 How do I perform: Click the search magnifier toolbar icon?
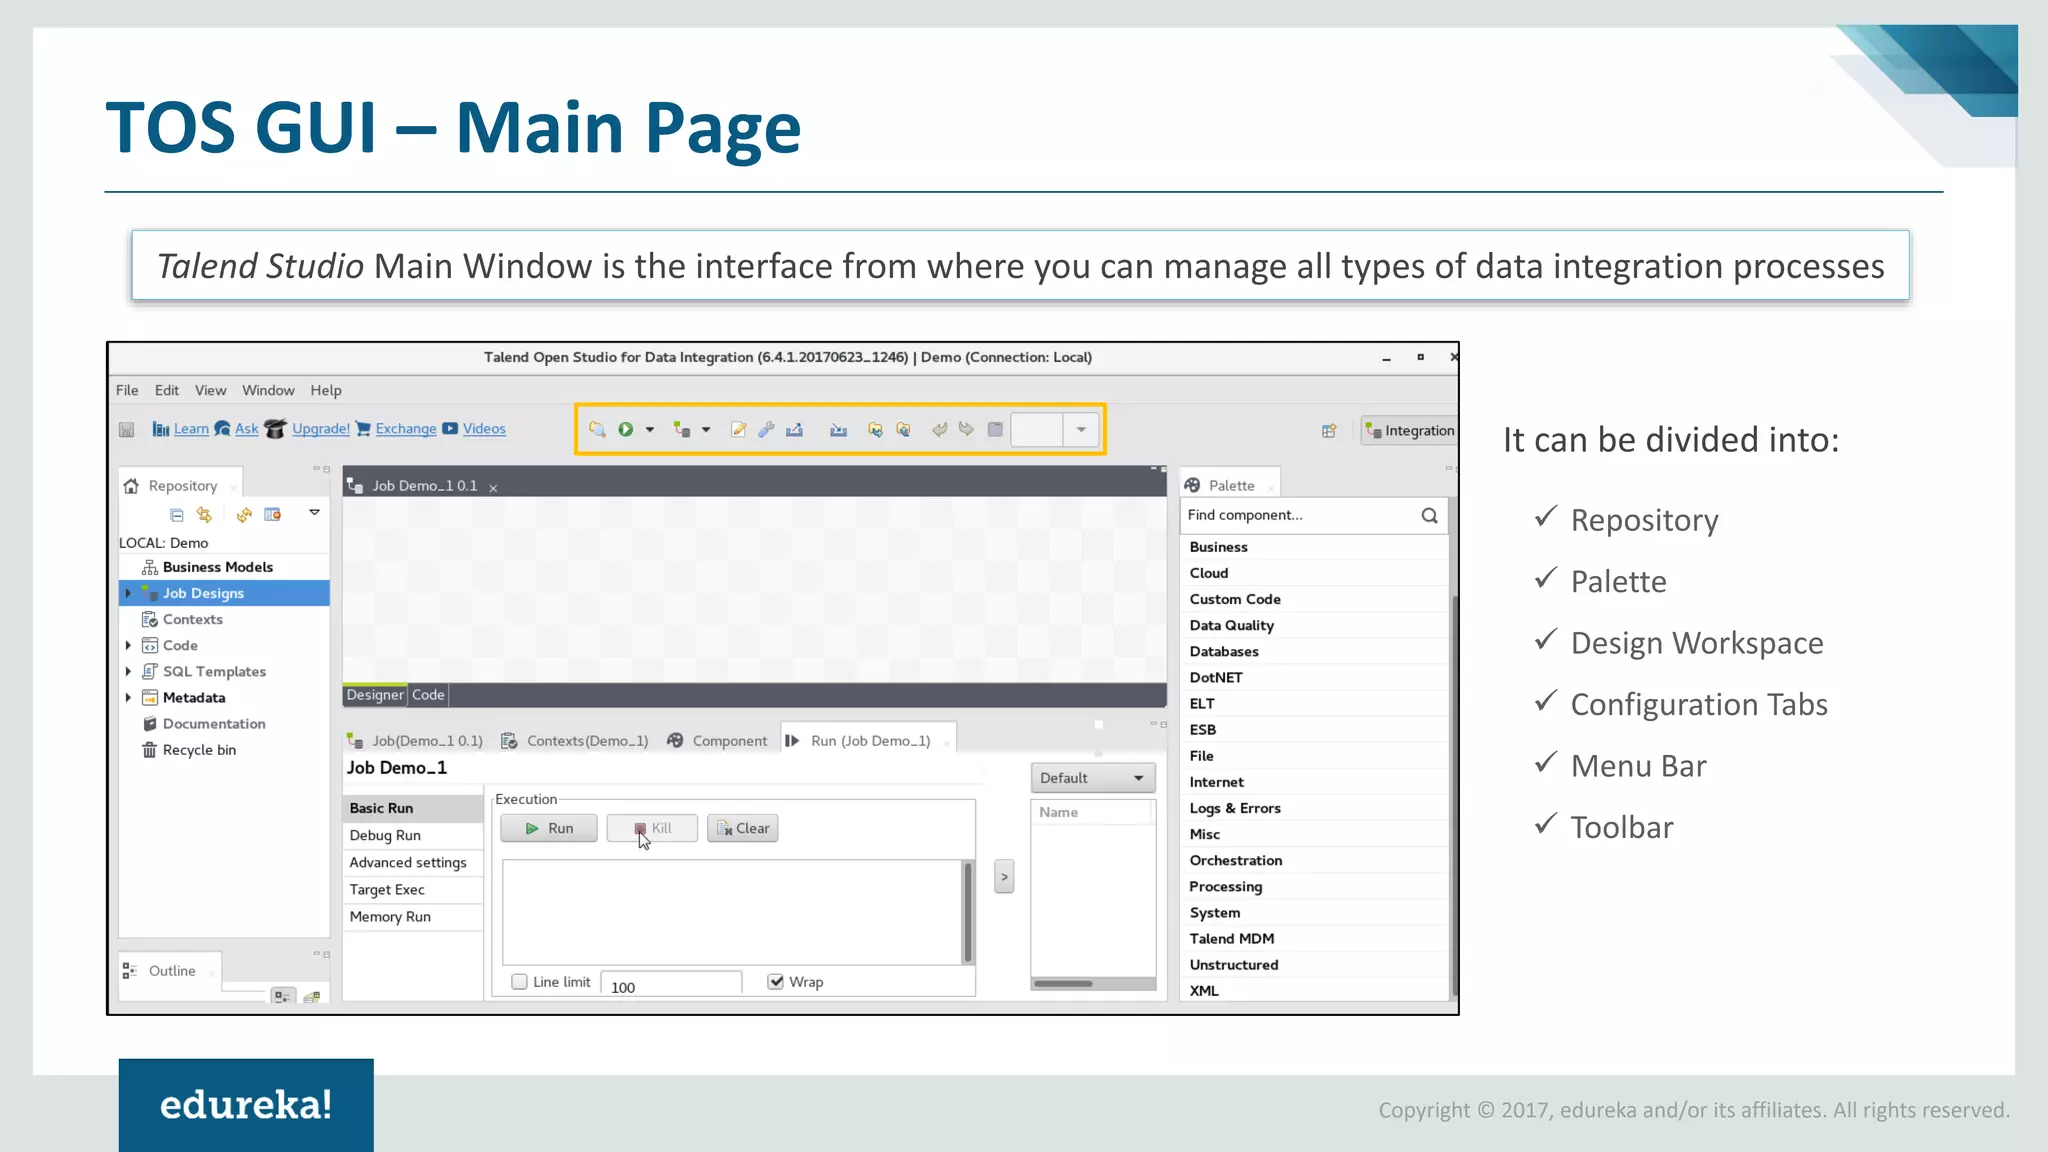click(597, 429)
